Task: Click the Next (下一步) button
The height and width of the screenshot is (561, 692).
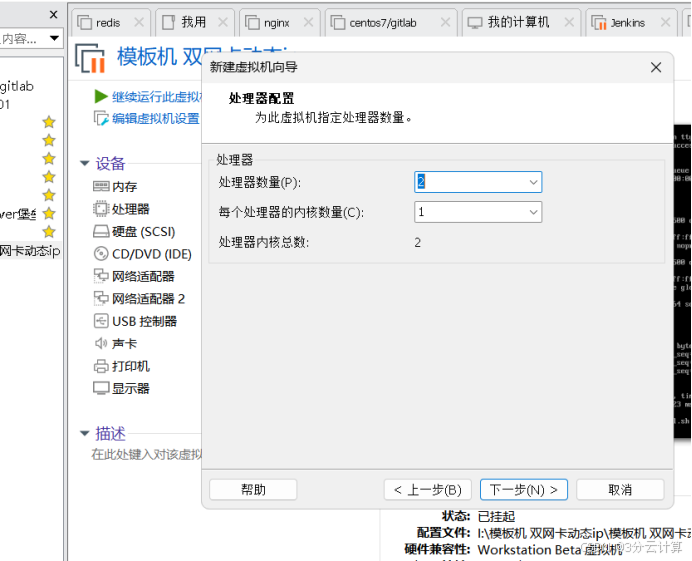Action: tap(524, 490)
